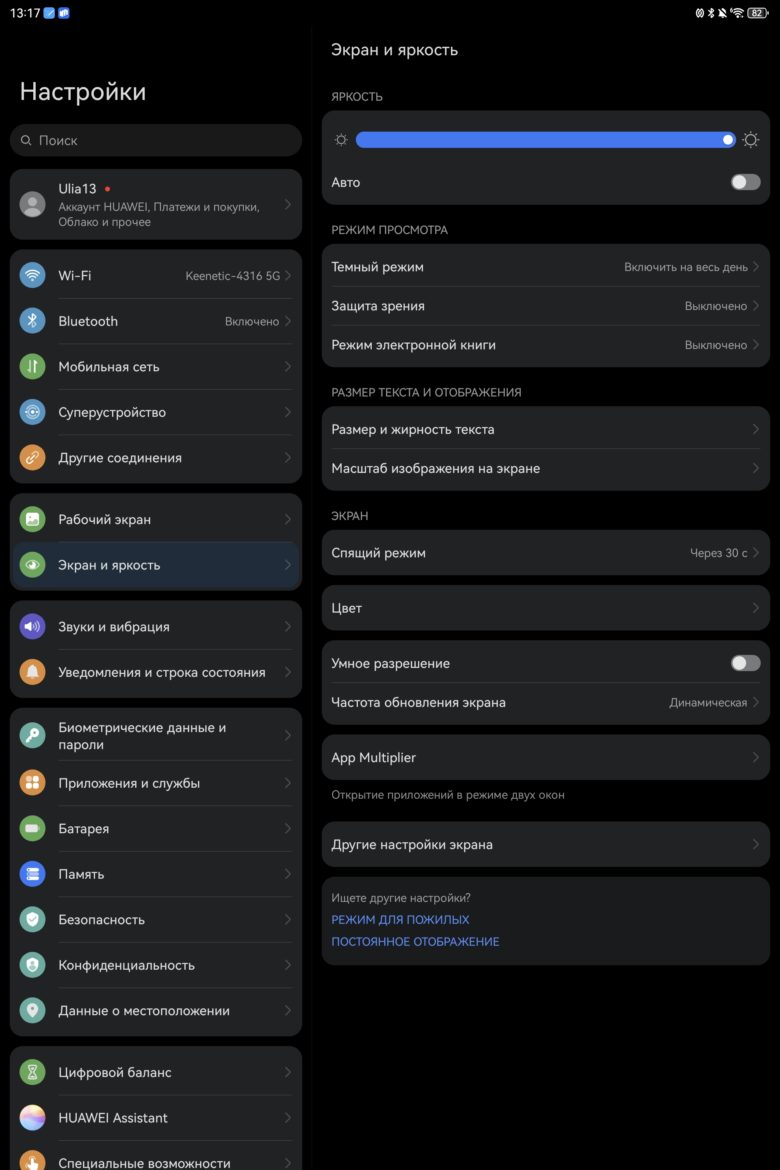Tap the Безопасность shield icon

tap(32, 919)
